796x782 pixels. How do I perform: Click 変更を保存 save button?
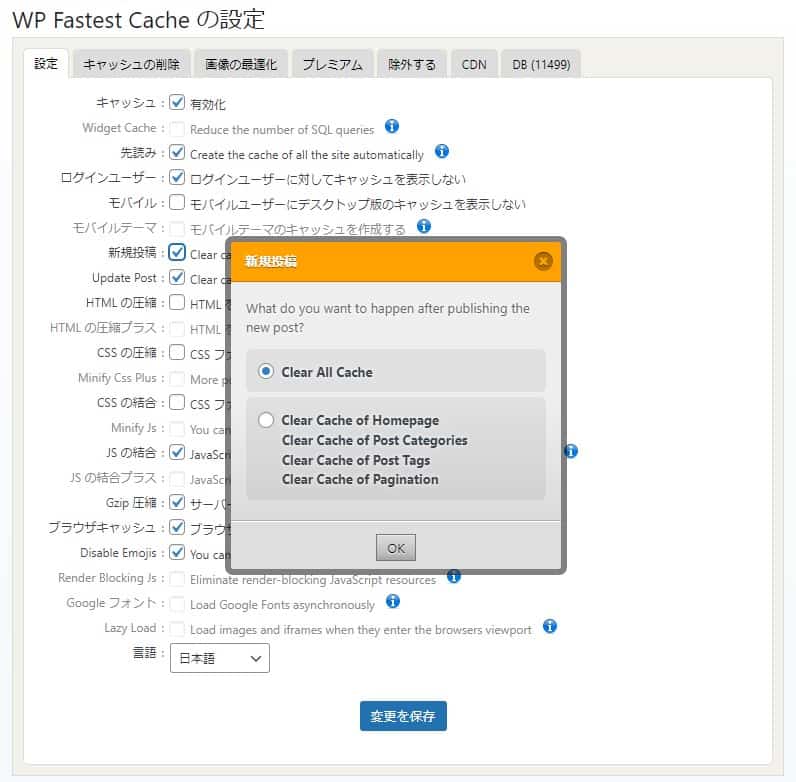pos(403,716)
